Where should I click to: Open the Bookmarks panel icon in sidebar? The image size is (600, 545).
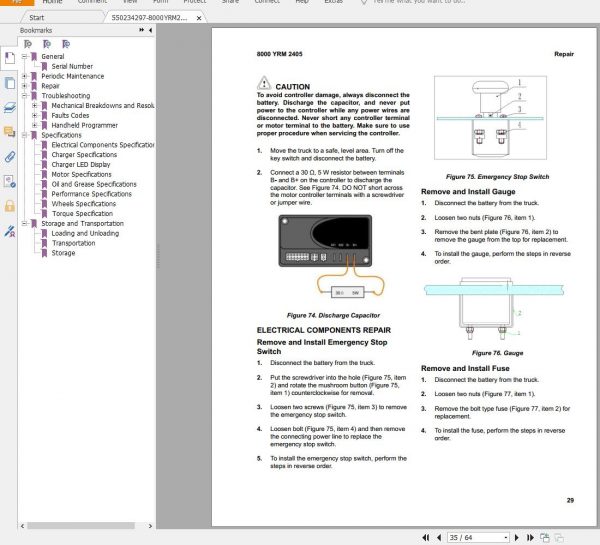[x=9, y=59]
